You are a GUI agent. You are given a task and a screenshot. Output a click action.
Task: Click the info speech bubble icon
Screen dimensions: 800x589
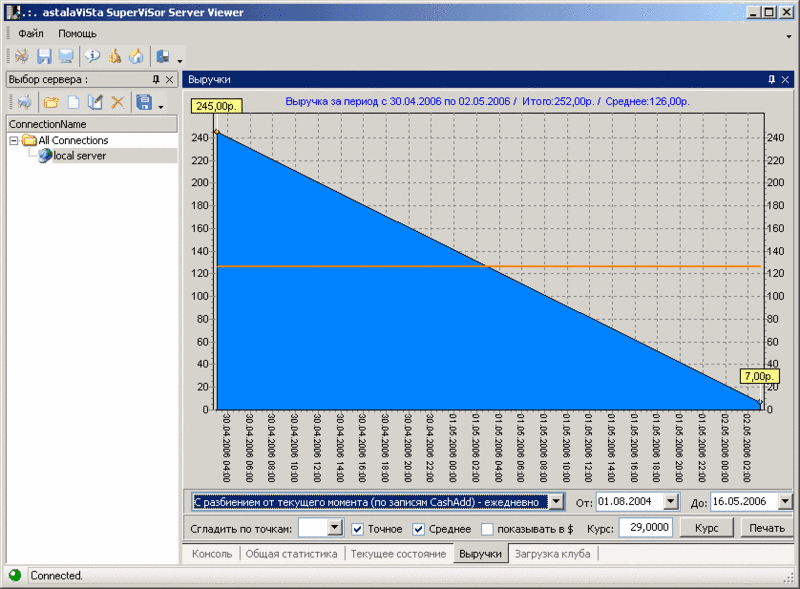click(92, 56)
